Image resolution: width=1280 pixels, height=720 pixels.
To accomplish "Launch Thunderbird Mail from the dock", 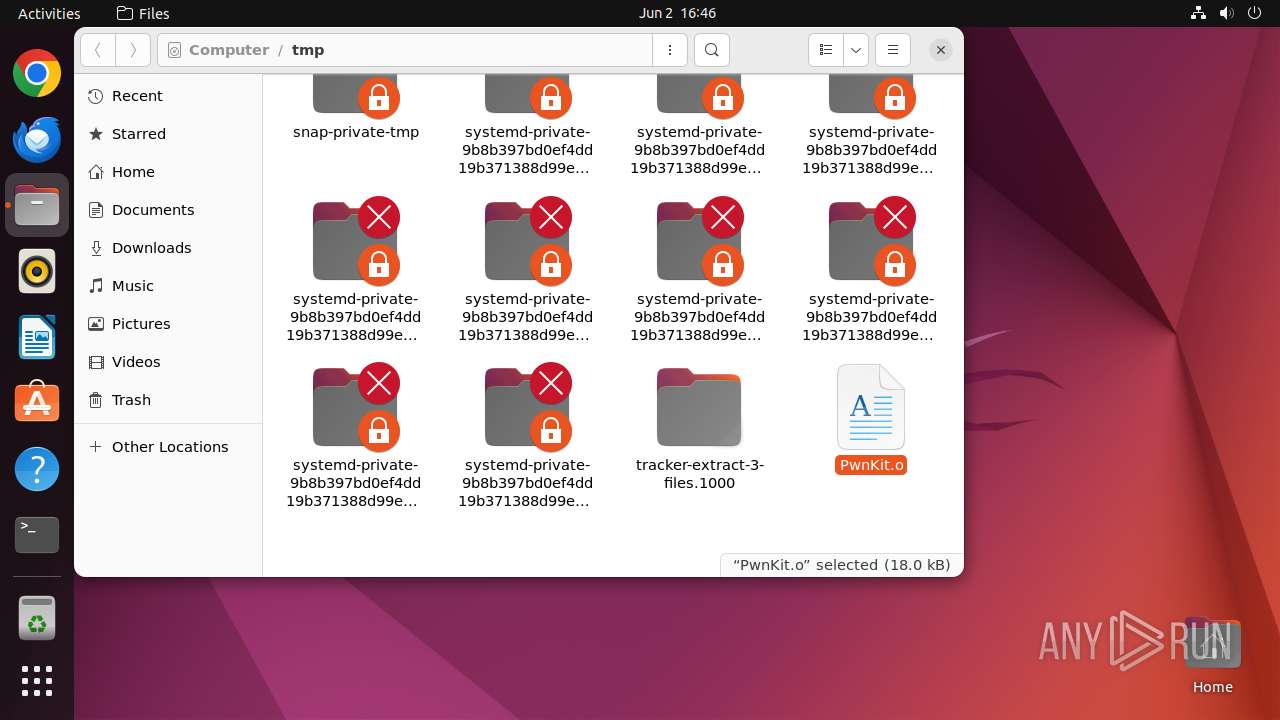I will tap(37, 140).
